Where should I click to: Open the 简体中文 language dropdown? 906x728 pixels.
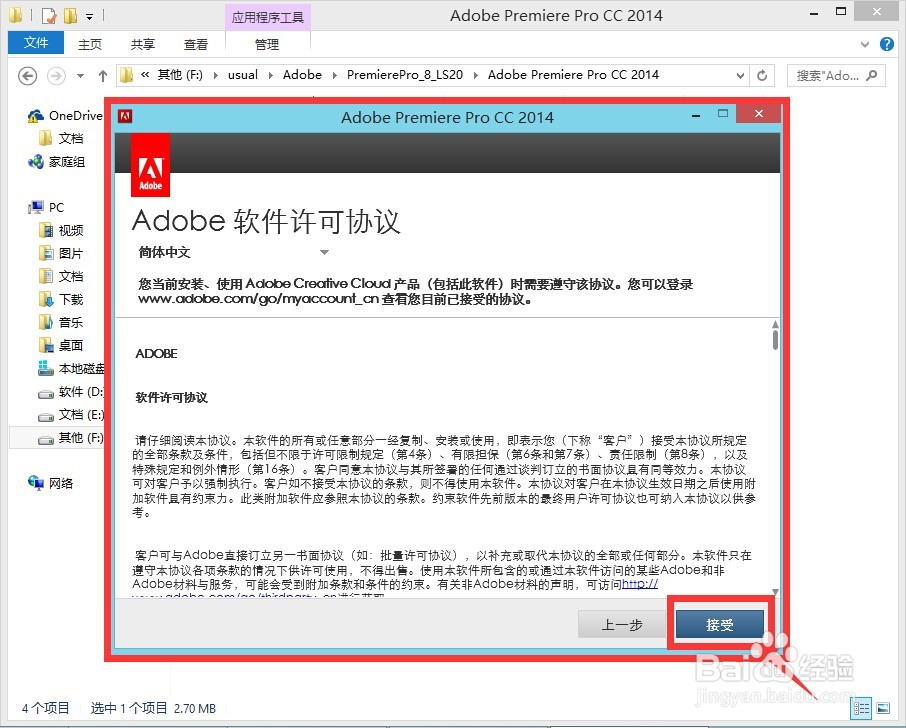pyautogui.click(x=323, y=252)
